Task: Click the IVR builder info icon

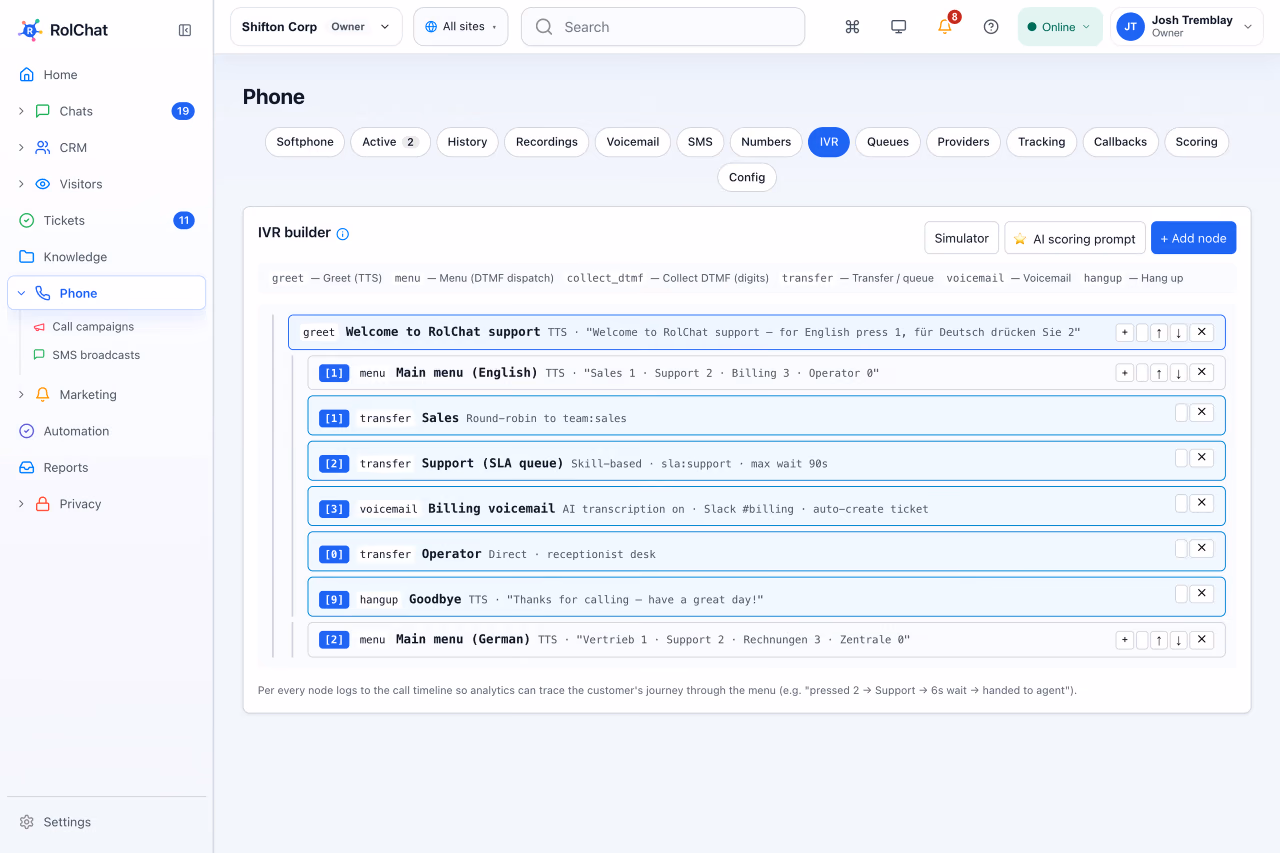Action: pyautogui.click(x=343, y=234)
